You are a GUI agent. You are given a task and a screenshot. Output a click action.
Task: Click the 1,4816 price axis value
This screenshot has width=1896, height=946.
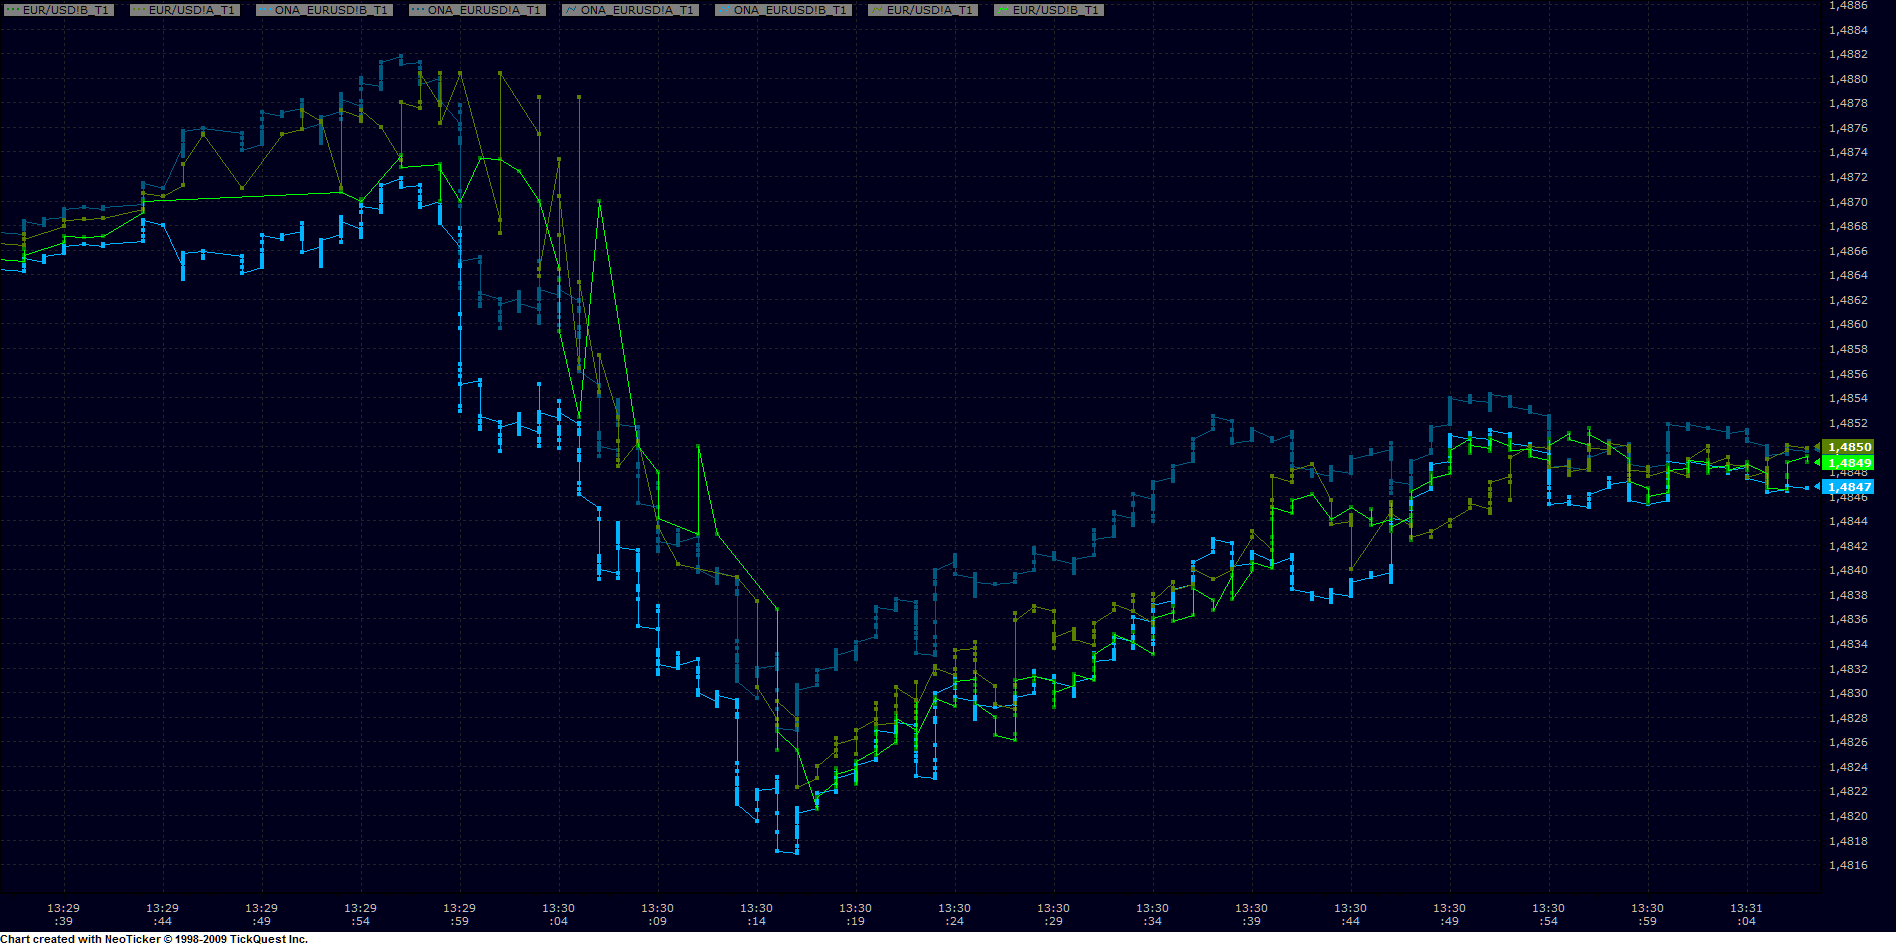click(1848, 865)
